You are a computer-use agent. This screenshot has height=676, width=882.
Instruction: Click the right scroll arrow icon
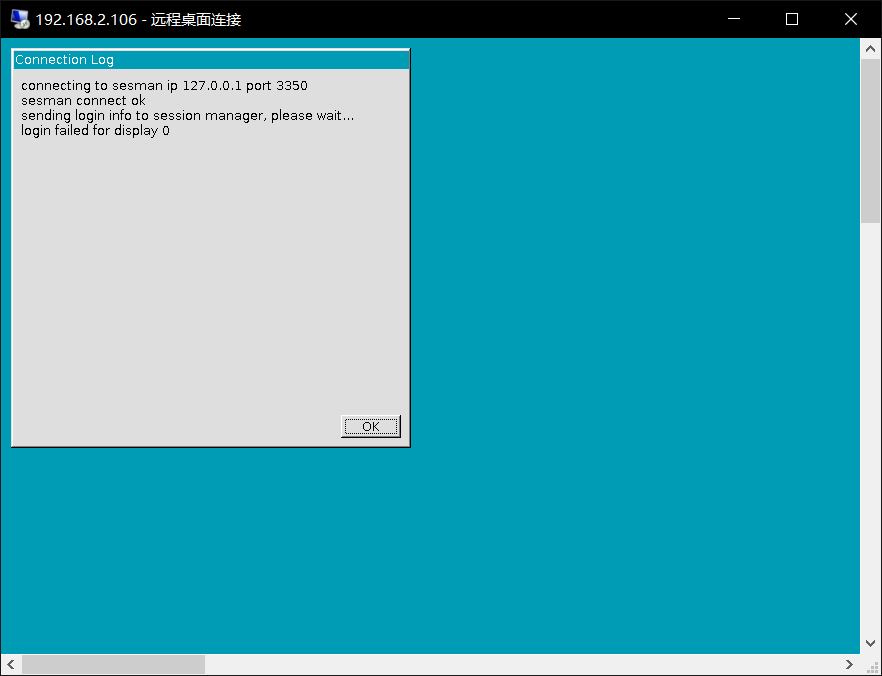click(x=849, y=664)
